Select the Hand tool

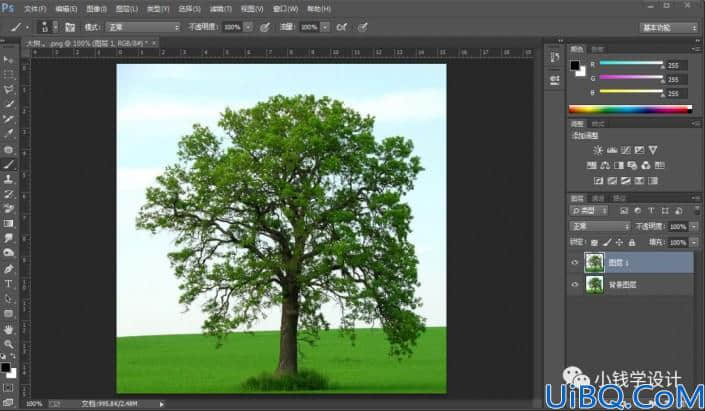click(8, 330)
